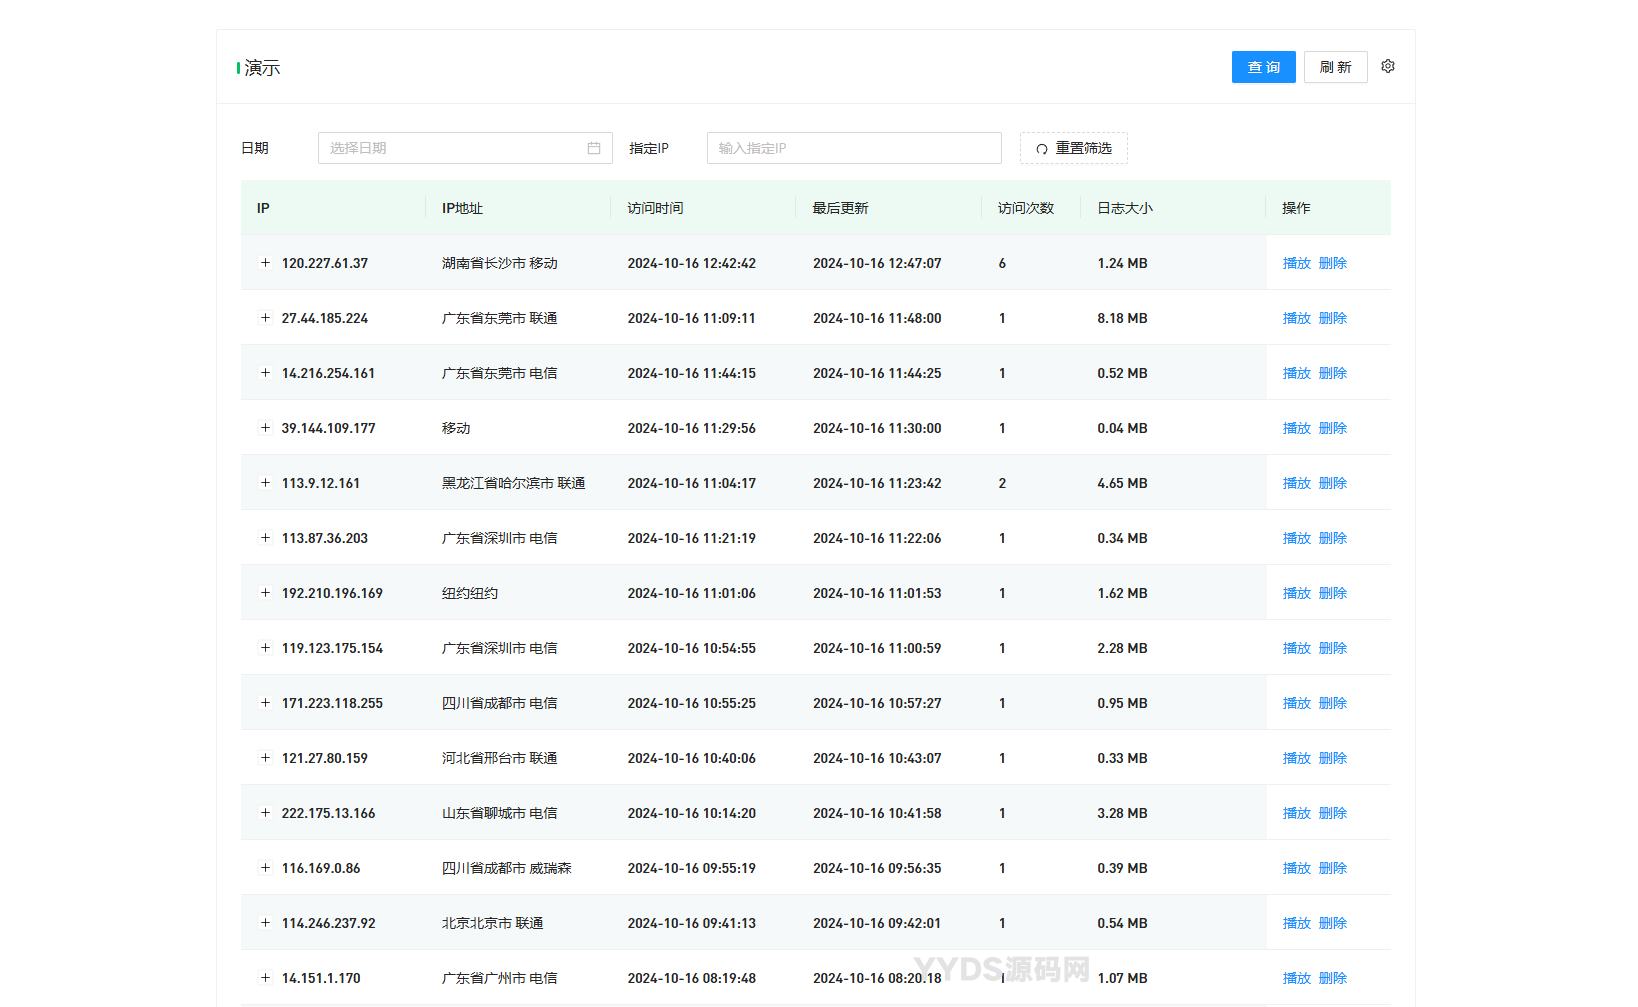This screenshot has width=1638, height=1007.
Task: Delete the 121.27.80.159 record
Action: tap(1332, 758)
